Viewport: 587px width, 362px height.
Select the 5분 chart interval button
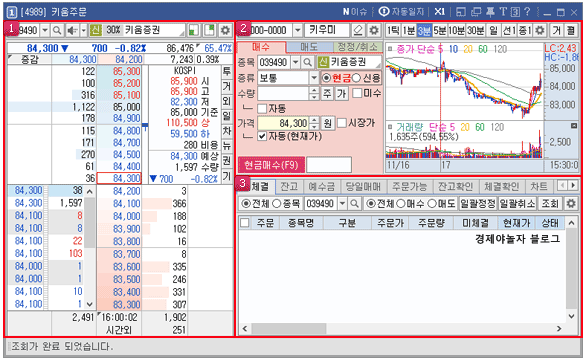coord(440,30)
